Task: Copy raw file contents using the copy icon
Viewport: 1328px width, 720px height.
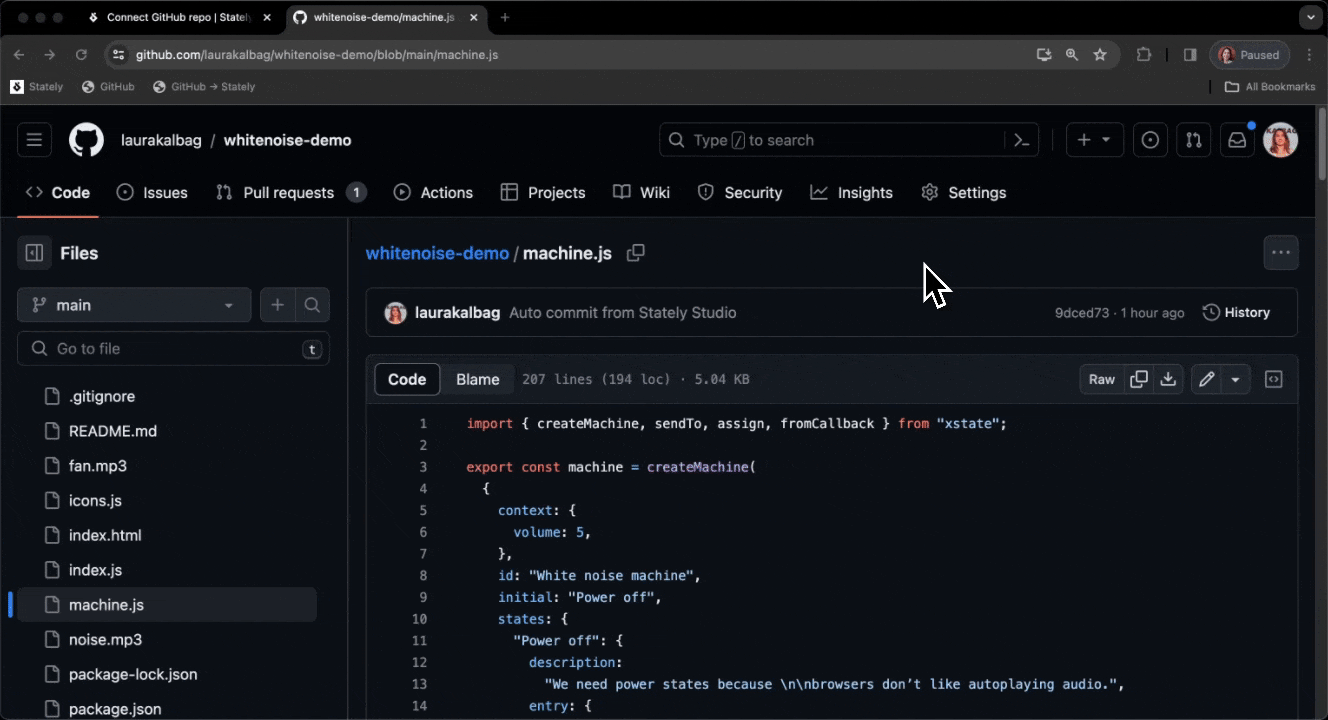Action: [1139, 379]
